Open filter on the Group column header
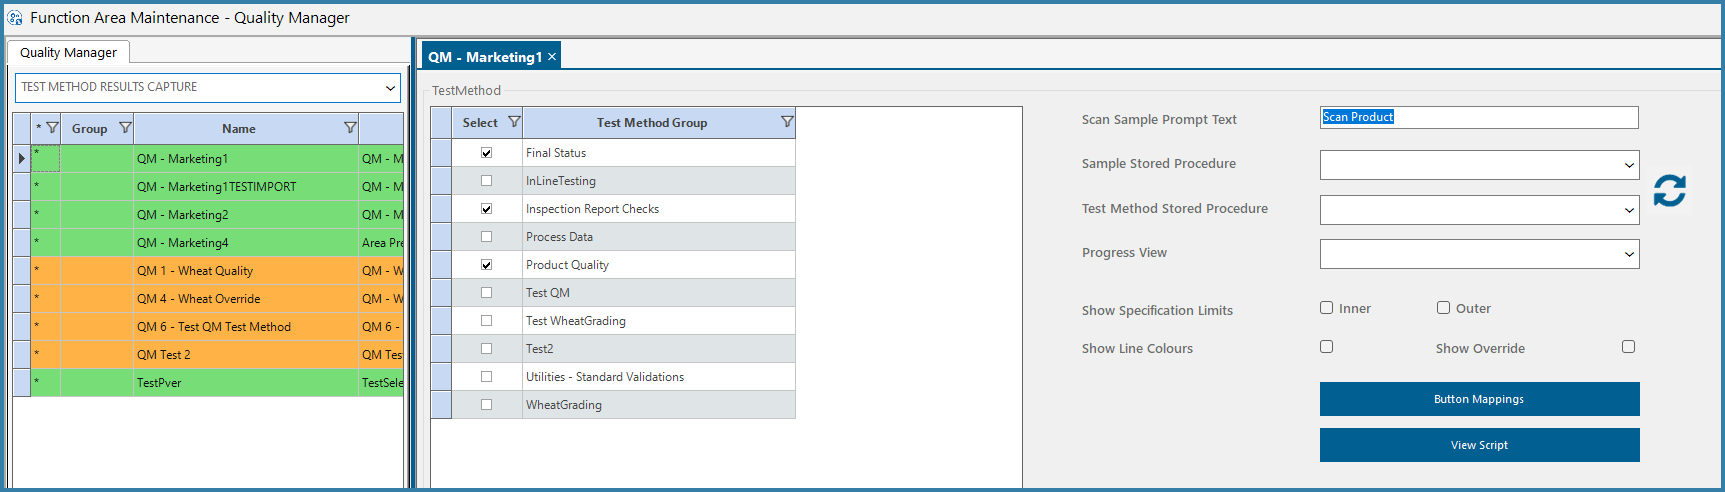 125,128
